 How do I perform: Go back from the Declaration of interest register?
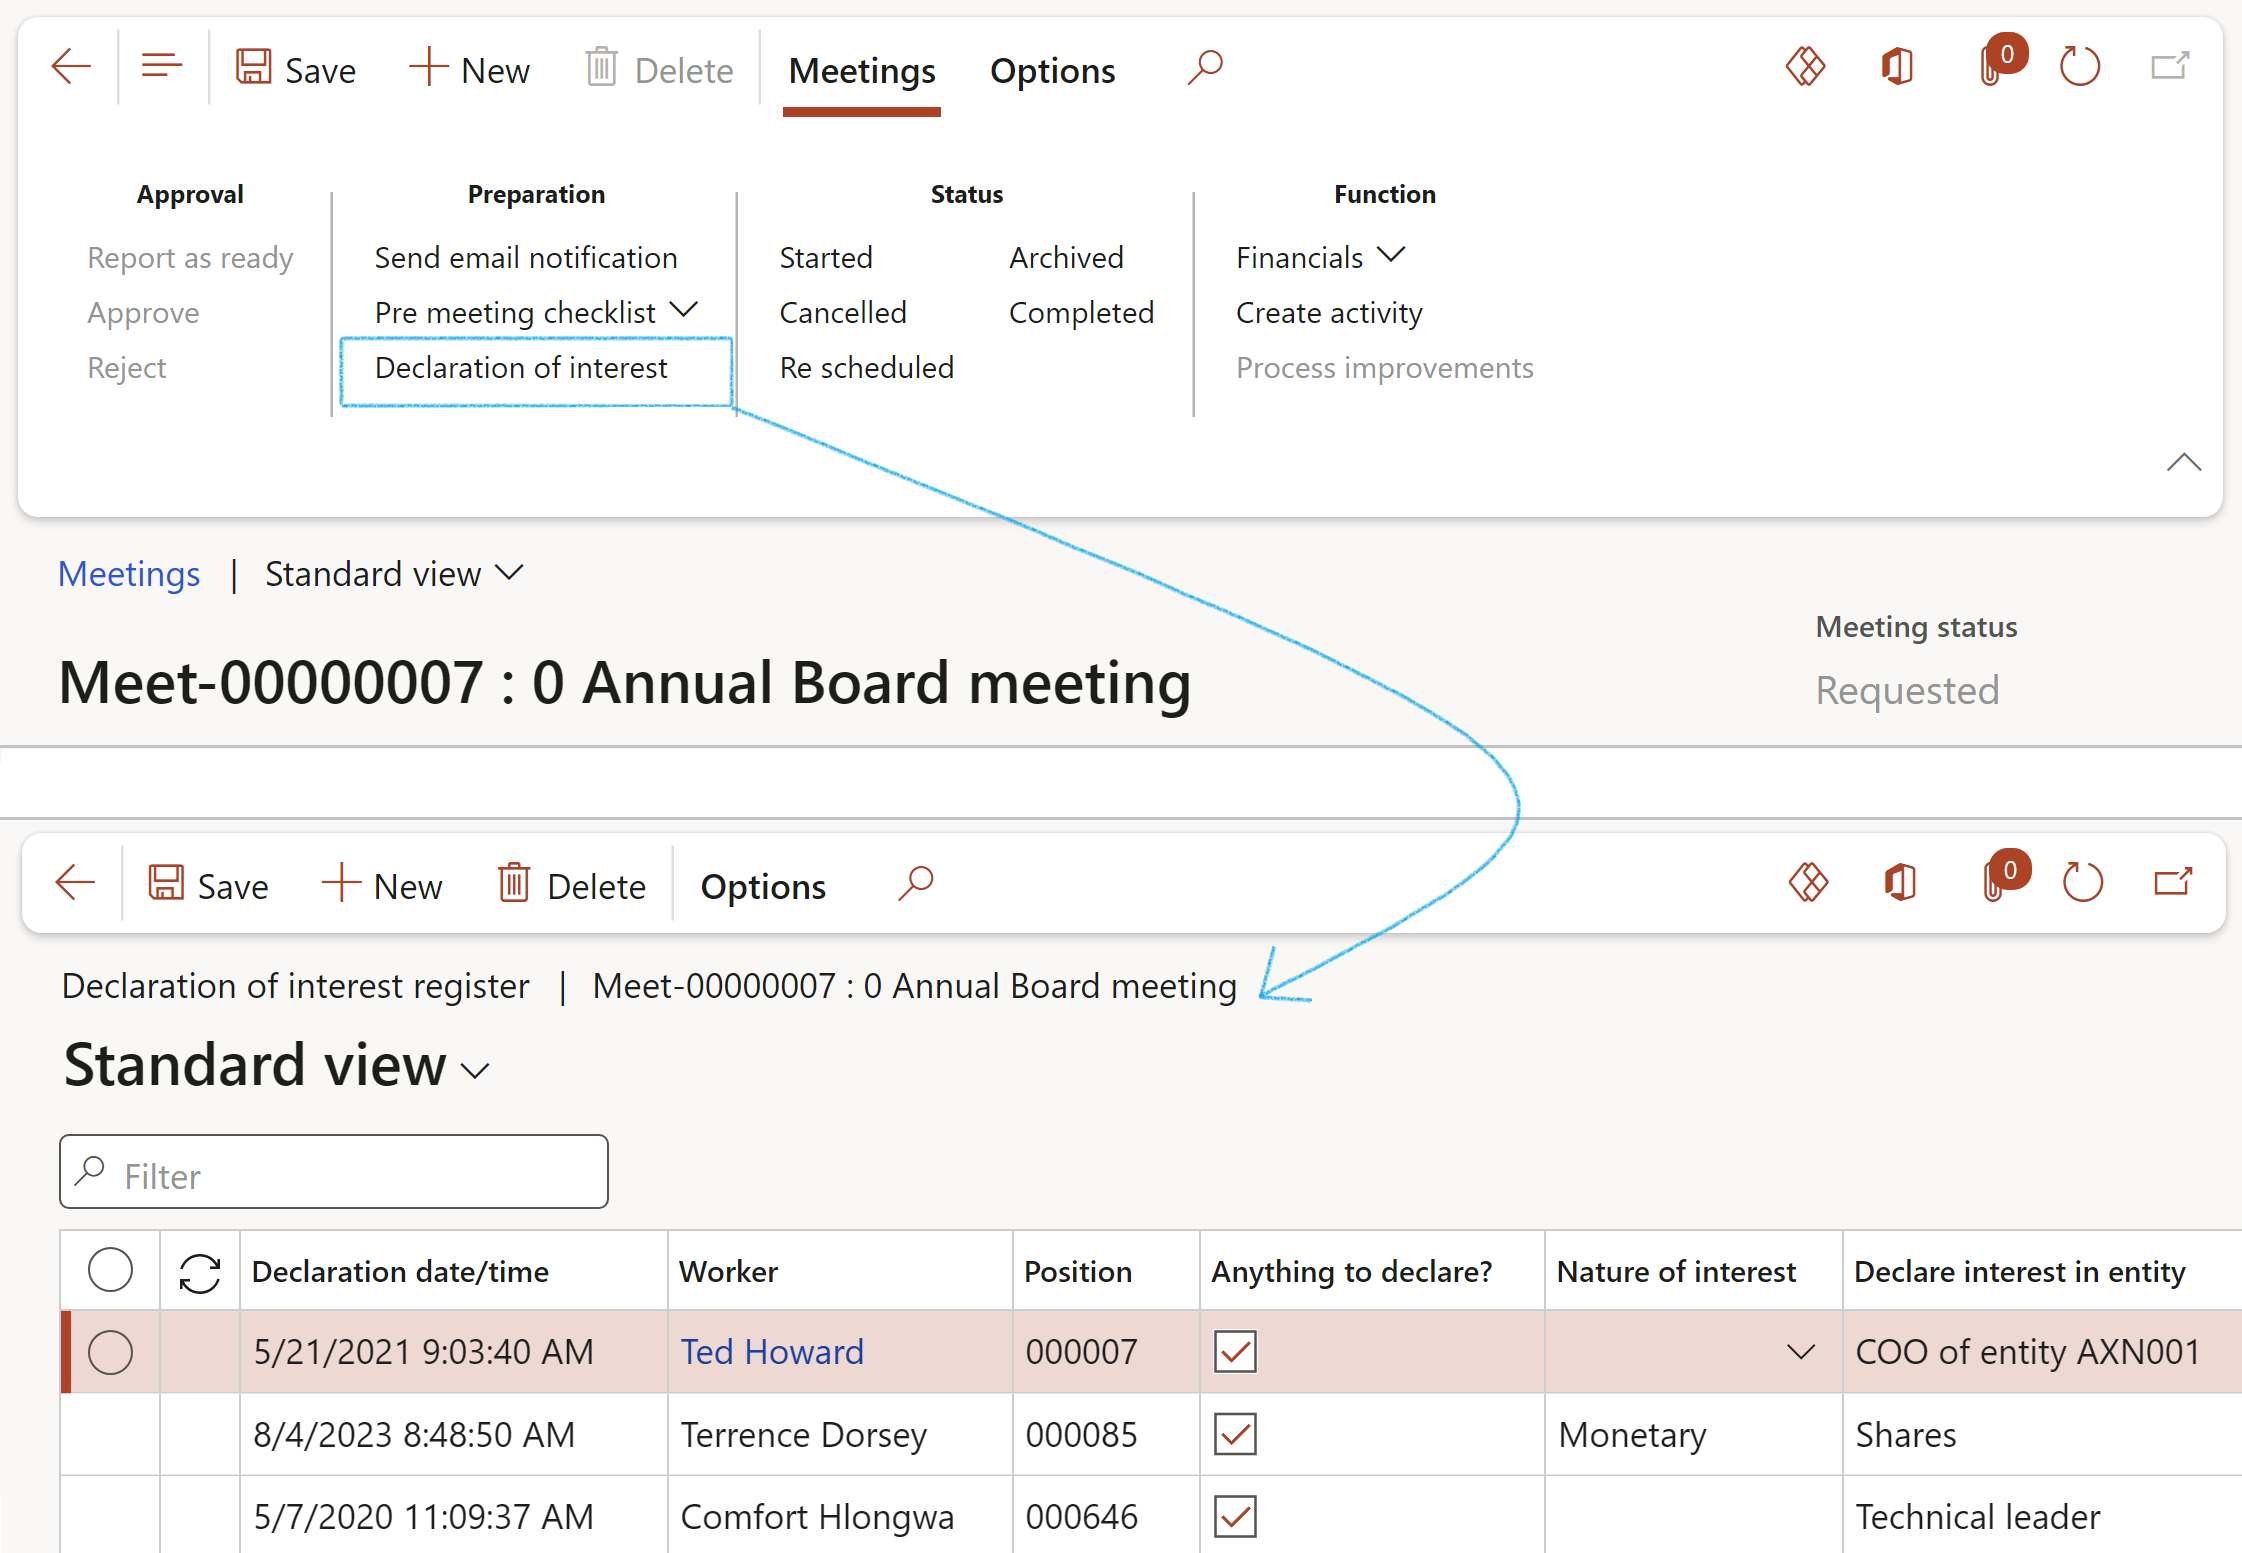click(75, 883)
